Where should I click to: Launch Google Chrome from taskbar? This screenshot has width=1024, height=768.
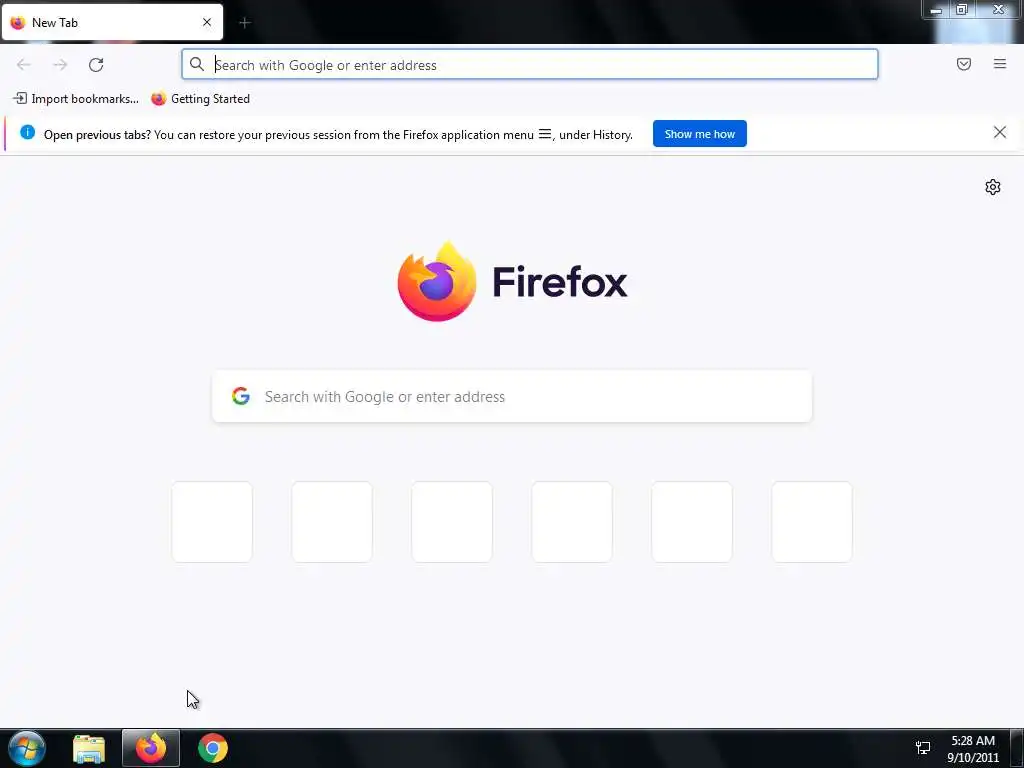213,748
